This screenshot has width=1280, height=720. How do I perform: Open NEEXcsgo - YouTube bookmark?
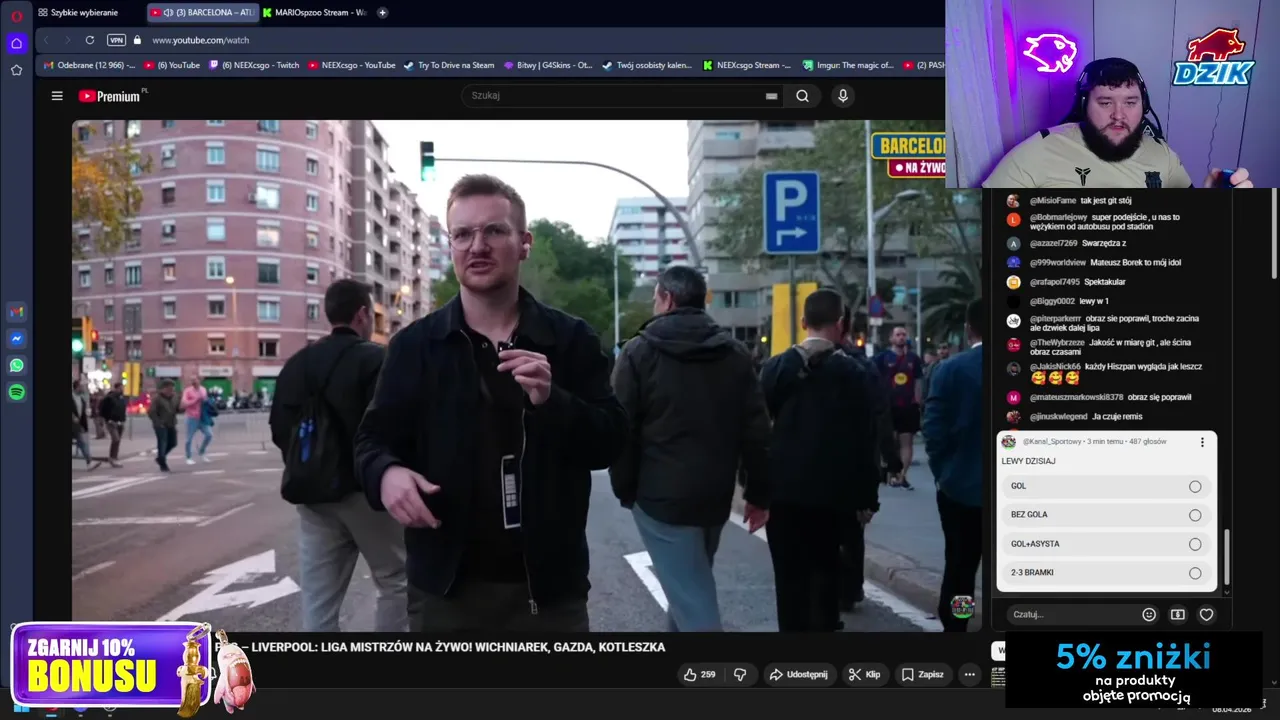tap(351, 65)
